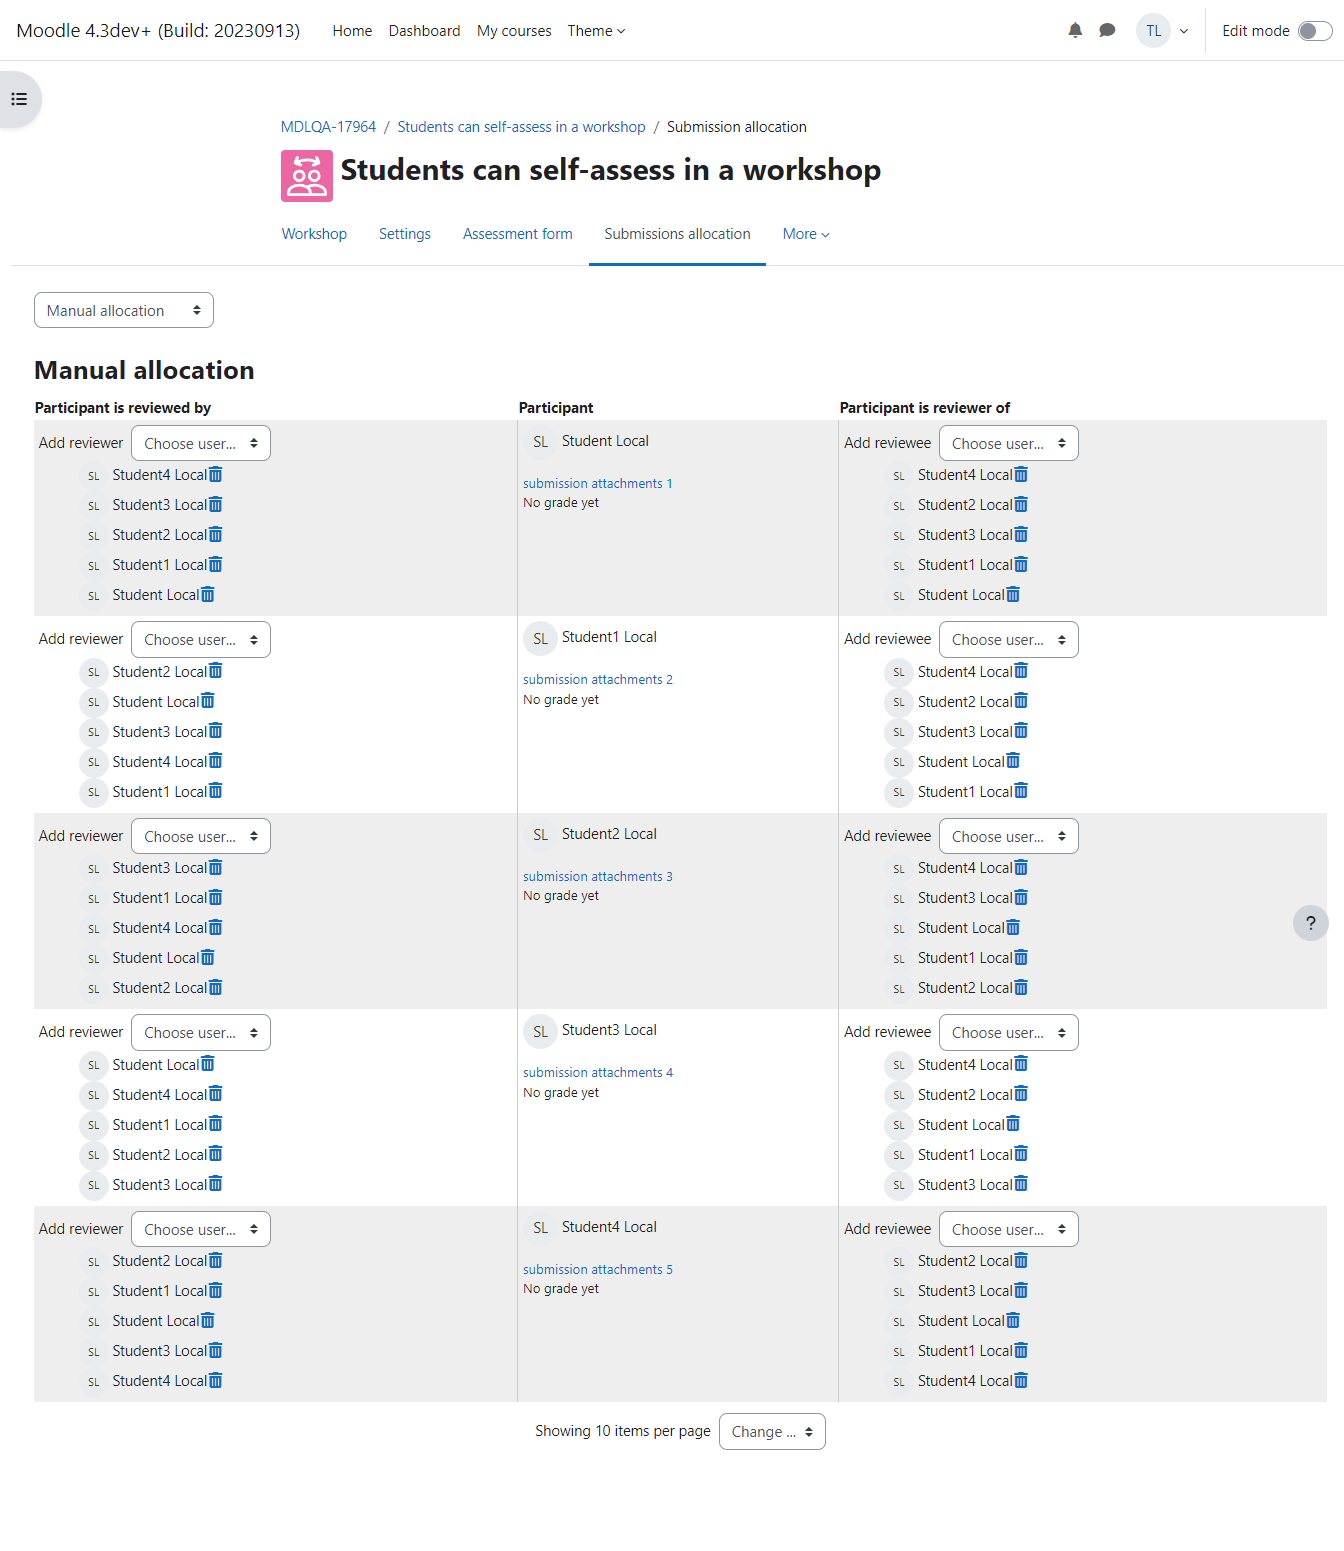Open Add reviewee dropdown for Student Local
1344x1551 pixels.
point(1009,443)
